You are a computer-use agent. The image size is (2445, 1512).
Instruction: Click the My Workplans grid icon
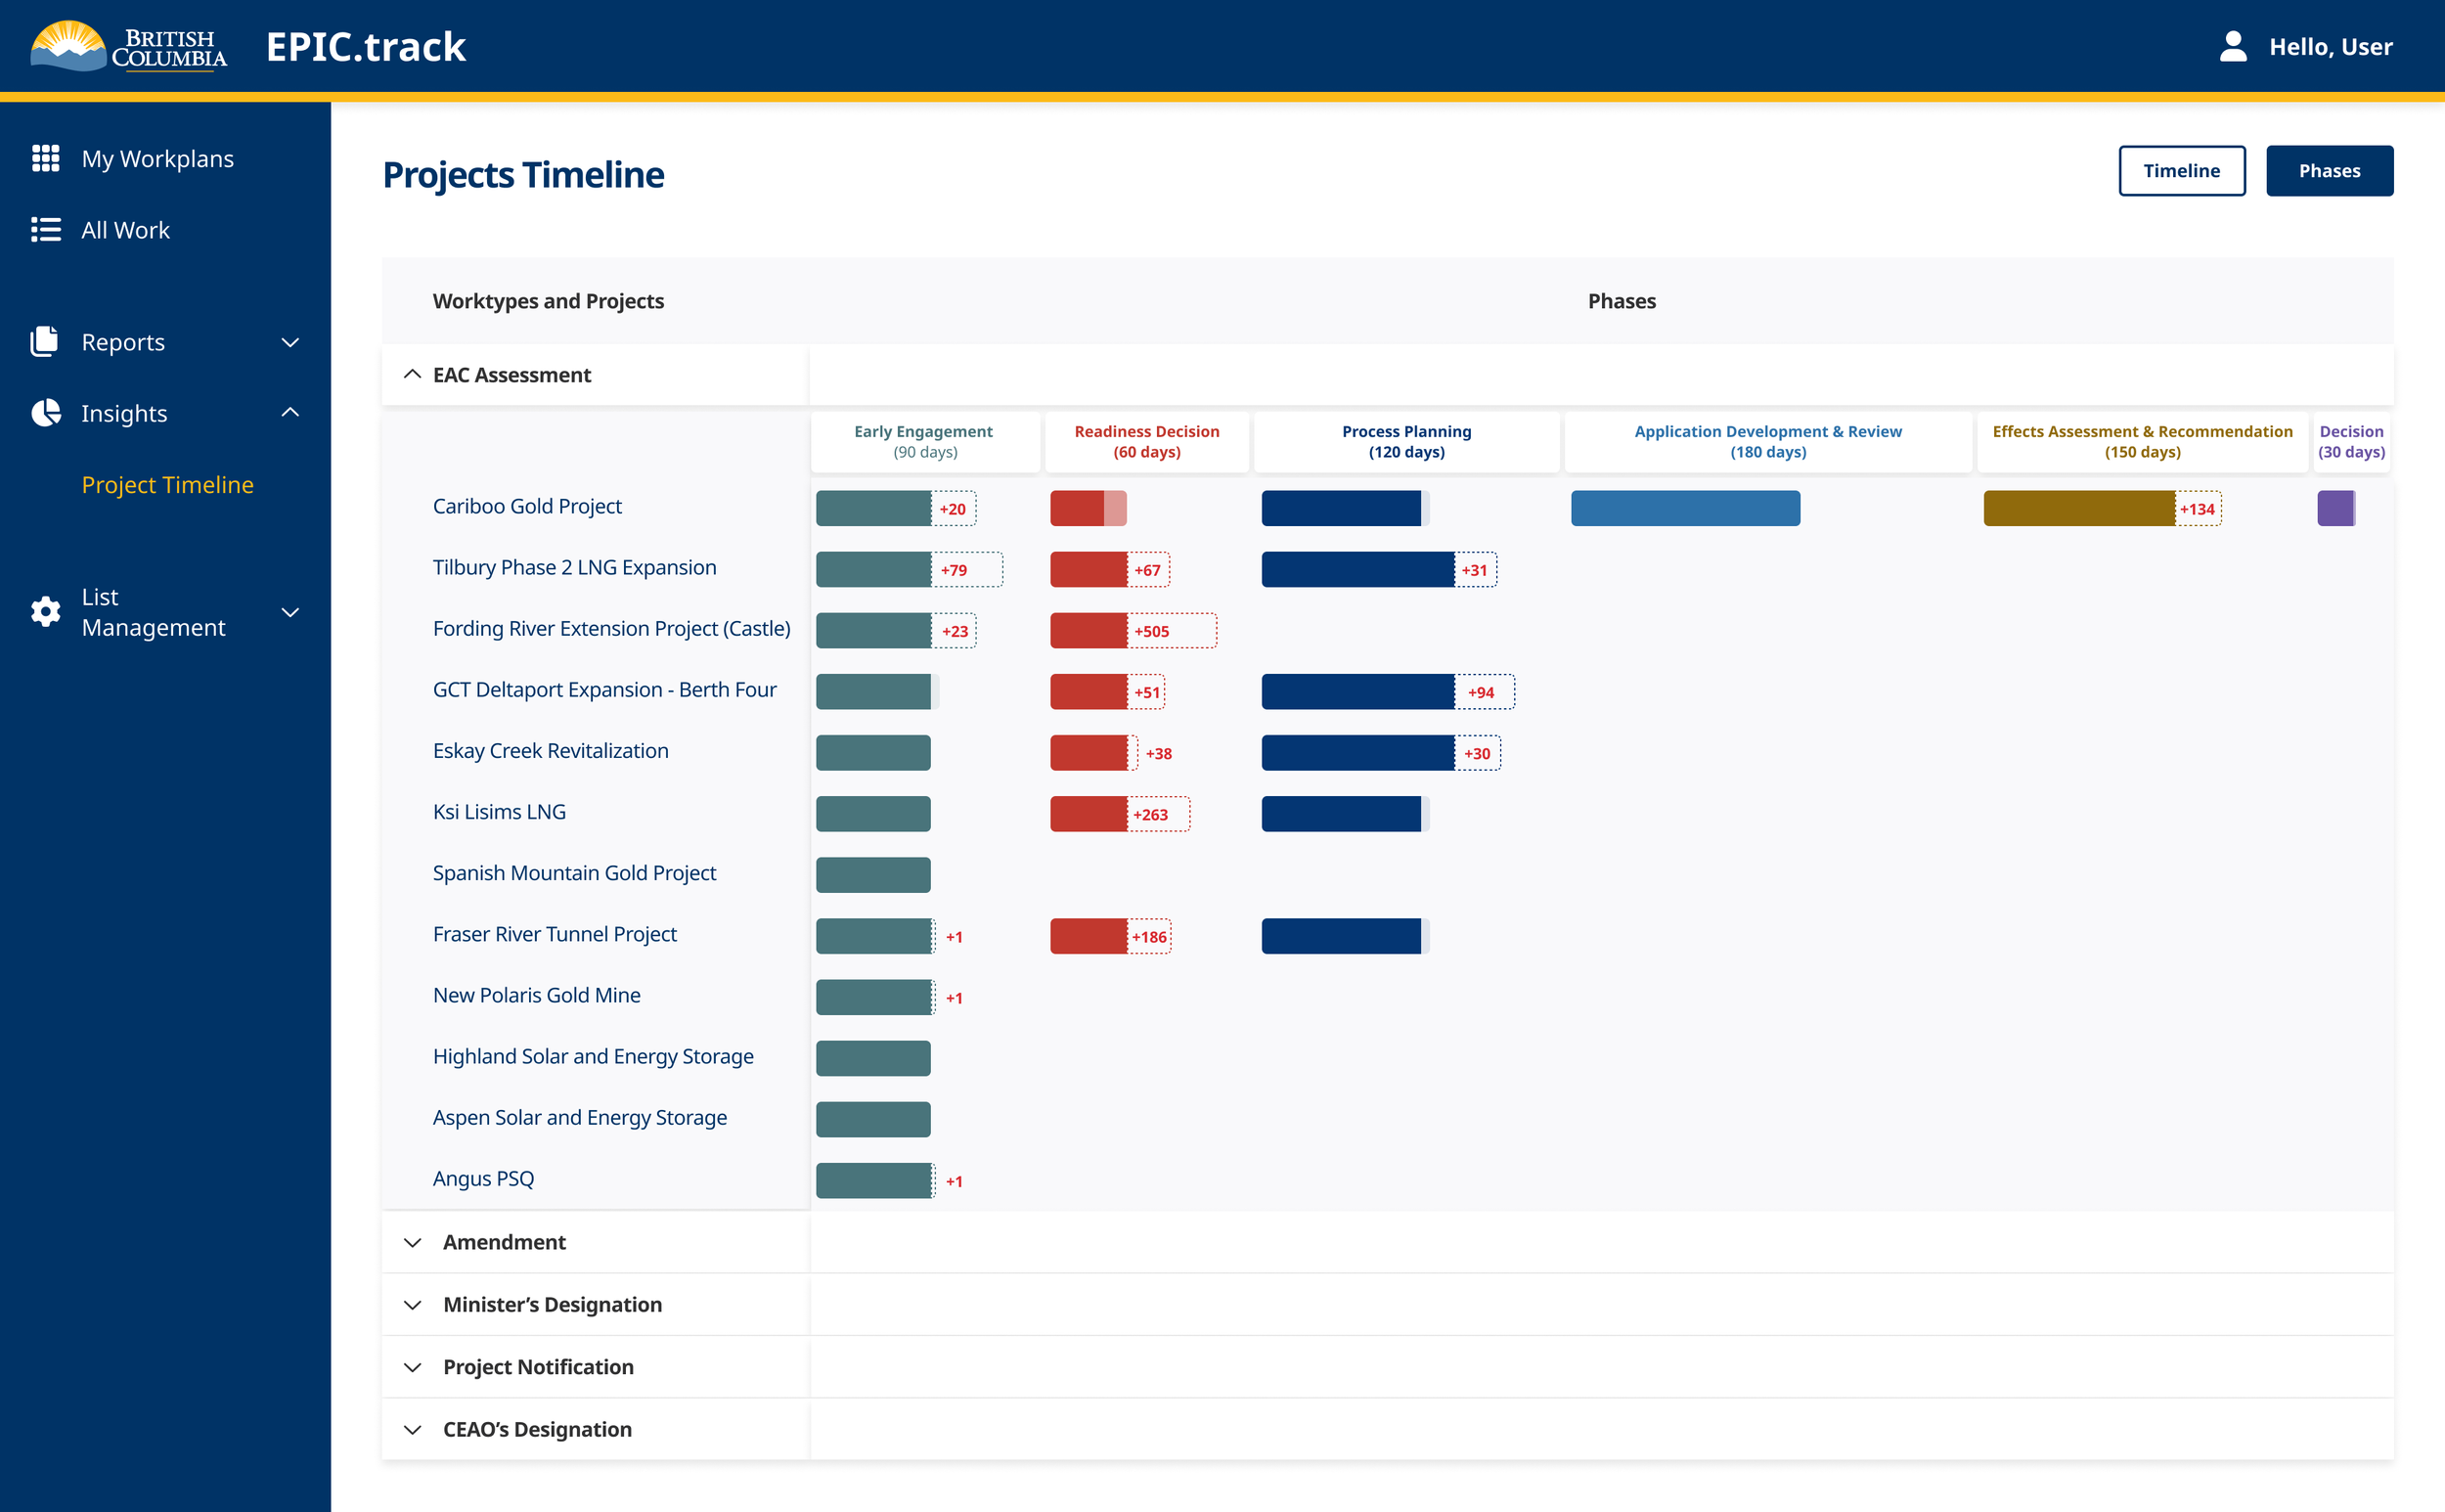point(46,158)
